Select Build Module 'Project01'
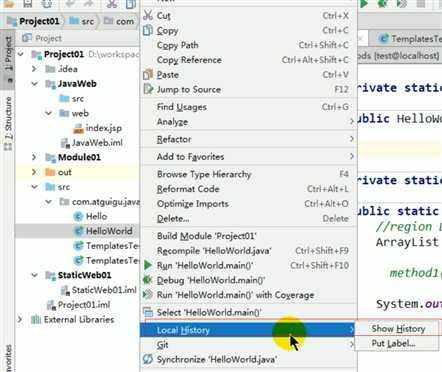 point(249,236)
